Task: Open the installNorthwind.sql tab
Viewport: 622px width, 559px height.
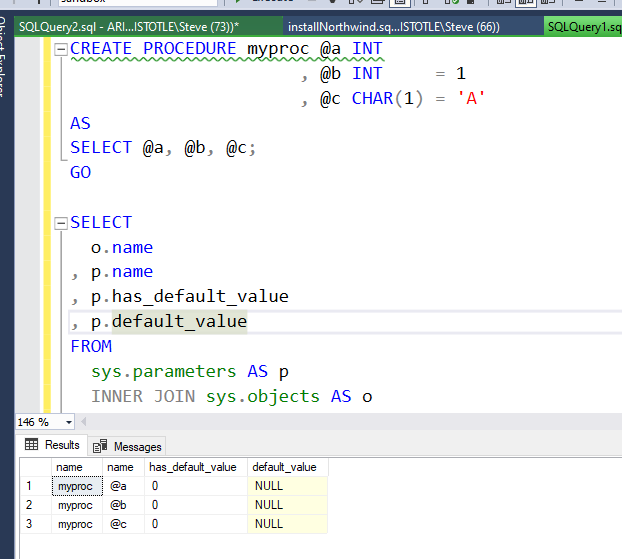Action: coord(393,27)
